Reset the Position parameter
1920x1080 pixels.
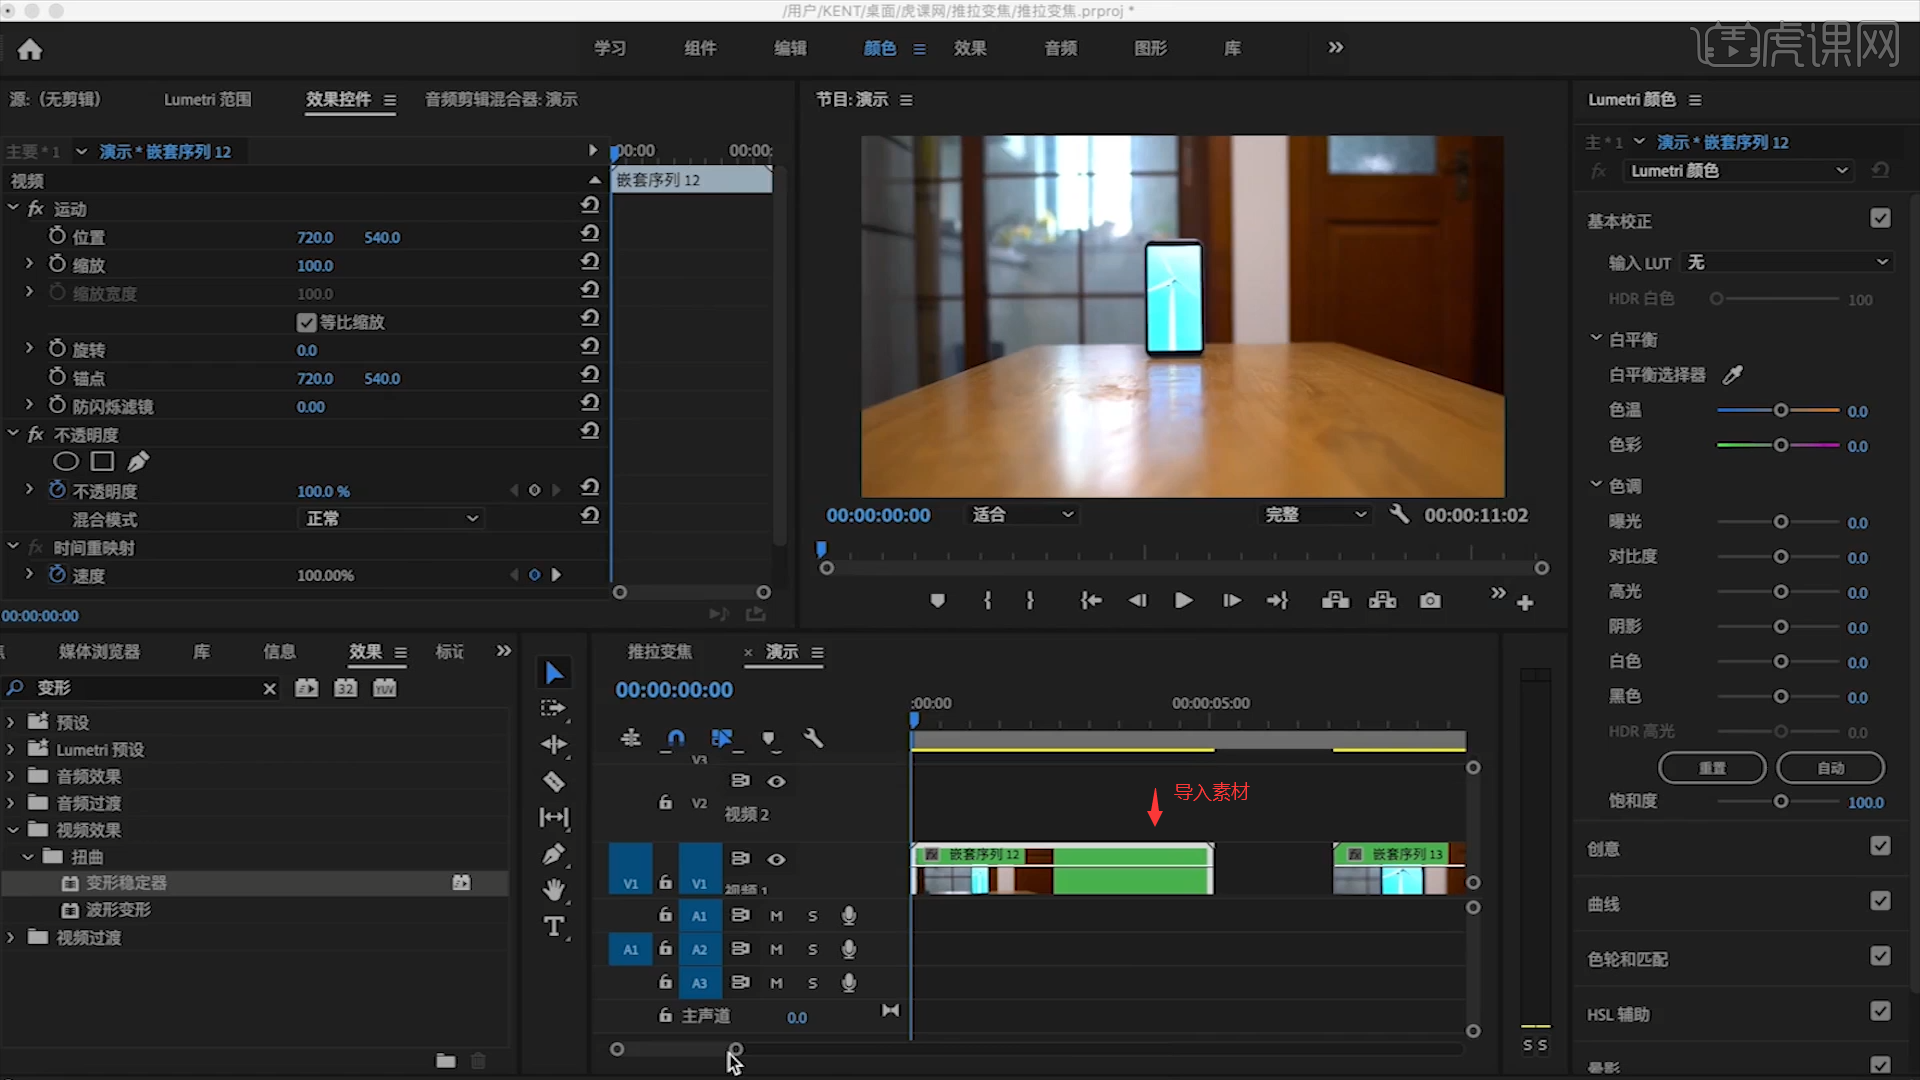[x=590, y=233]
